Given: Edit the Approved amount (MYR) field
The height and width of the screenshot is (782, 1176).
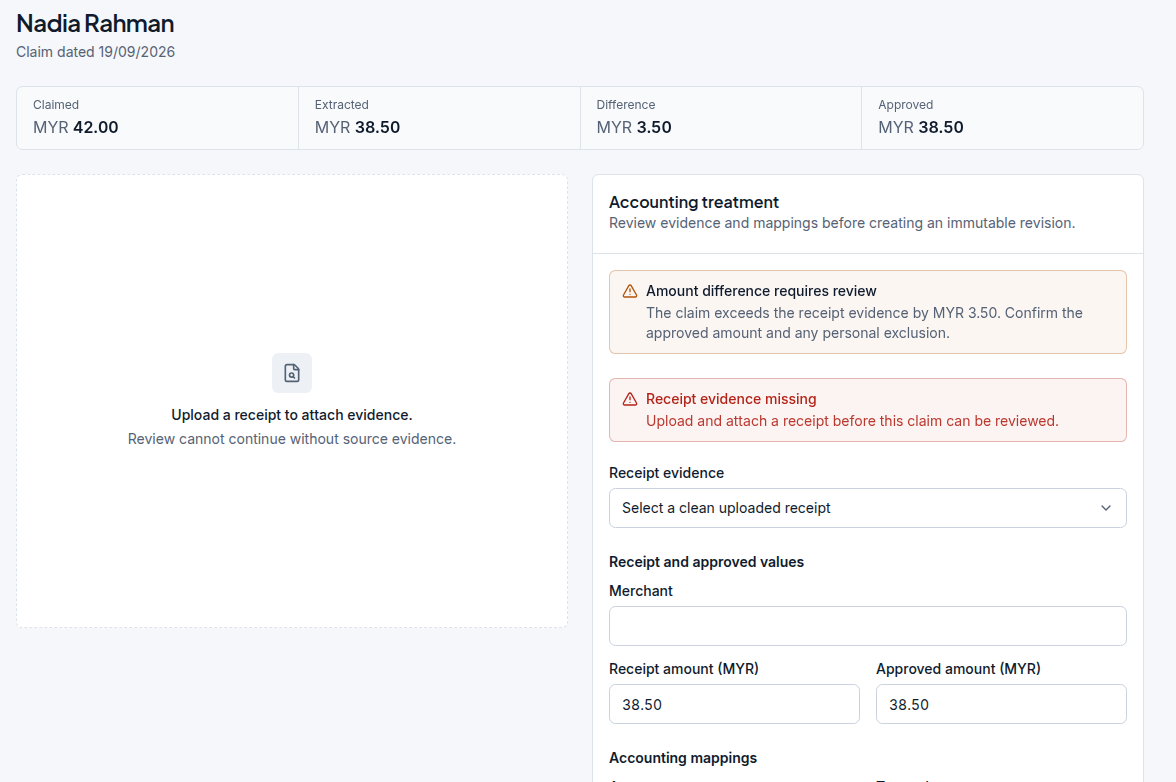Looking at the screenshot, I should (x=1001, y=704).
